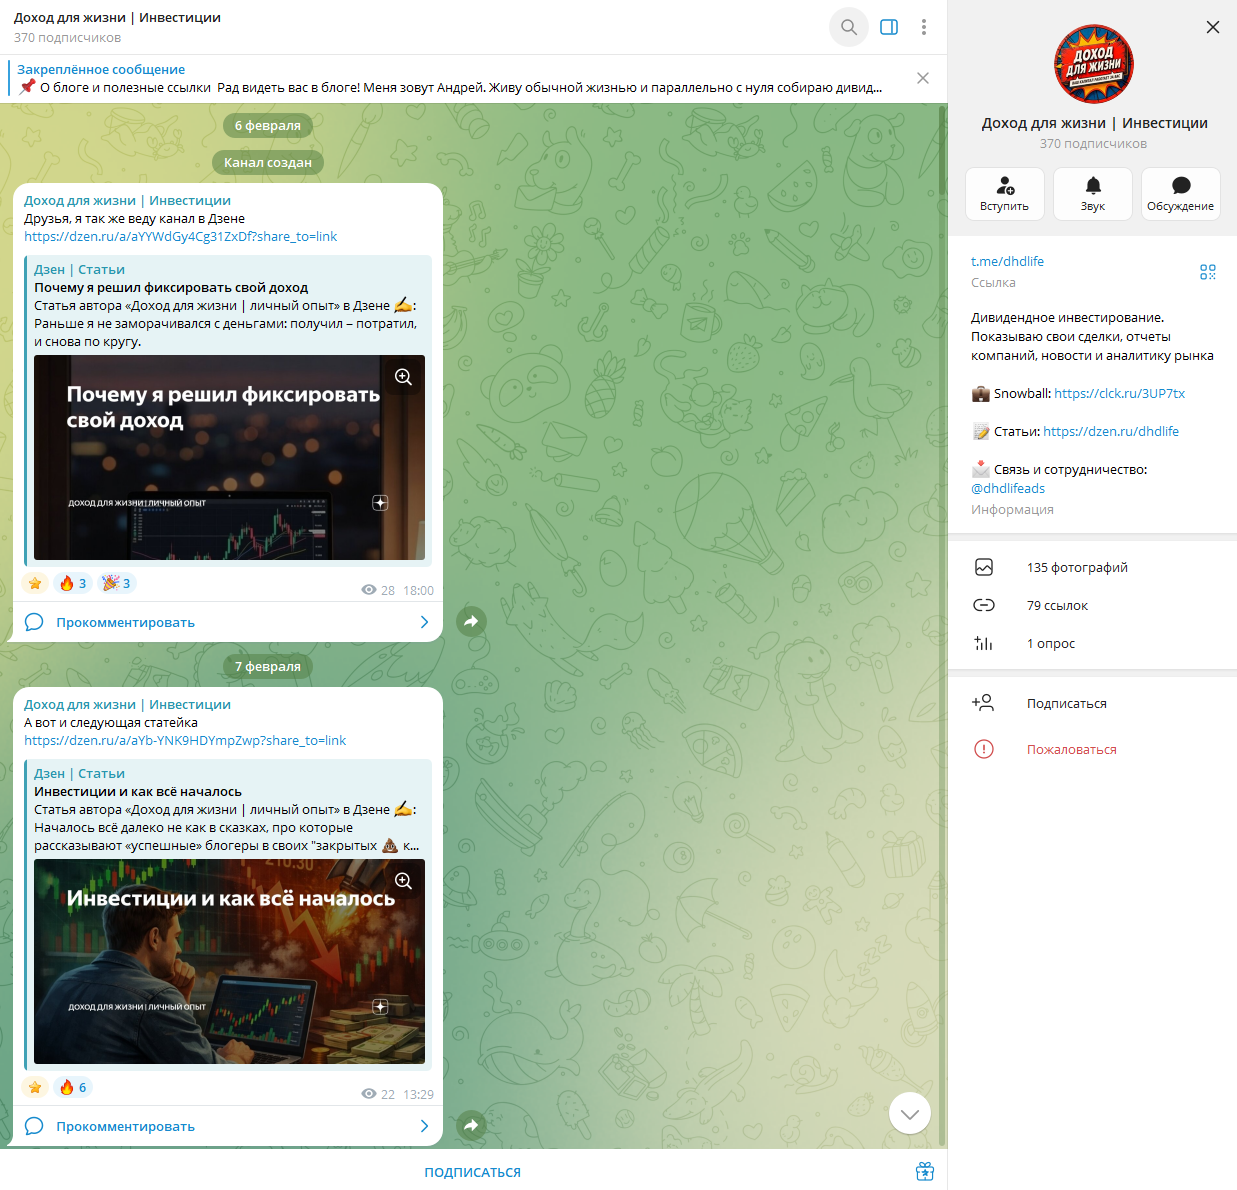Open the second post's dzen.ru aYb-YNK9HDYmpZwp link
Image resolution: width=1237 pixels, height=1190 pixels.
[x=185, y=741]
